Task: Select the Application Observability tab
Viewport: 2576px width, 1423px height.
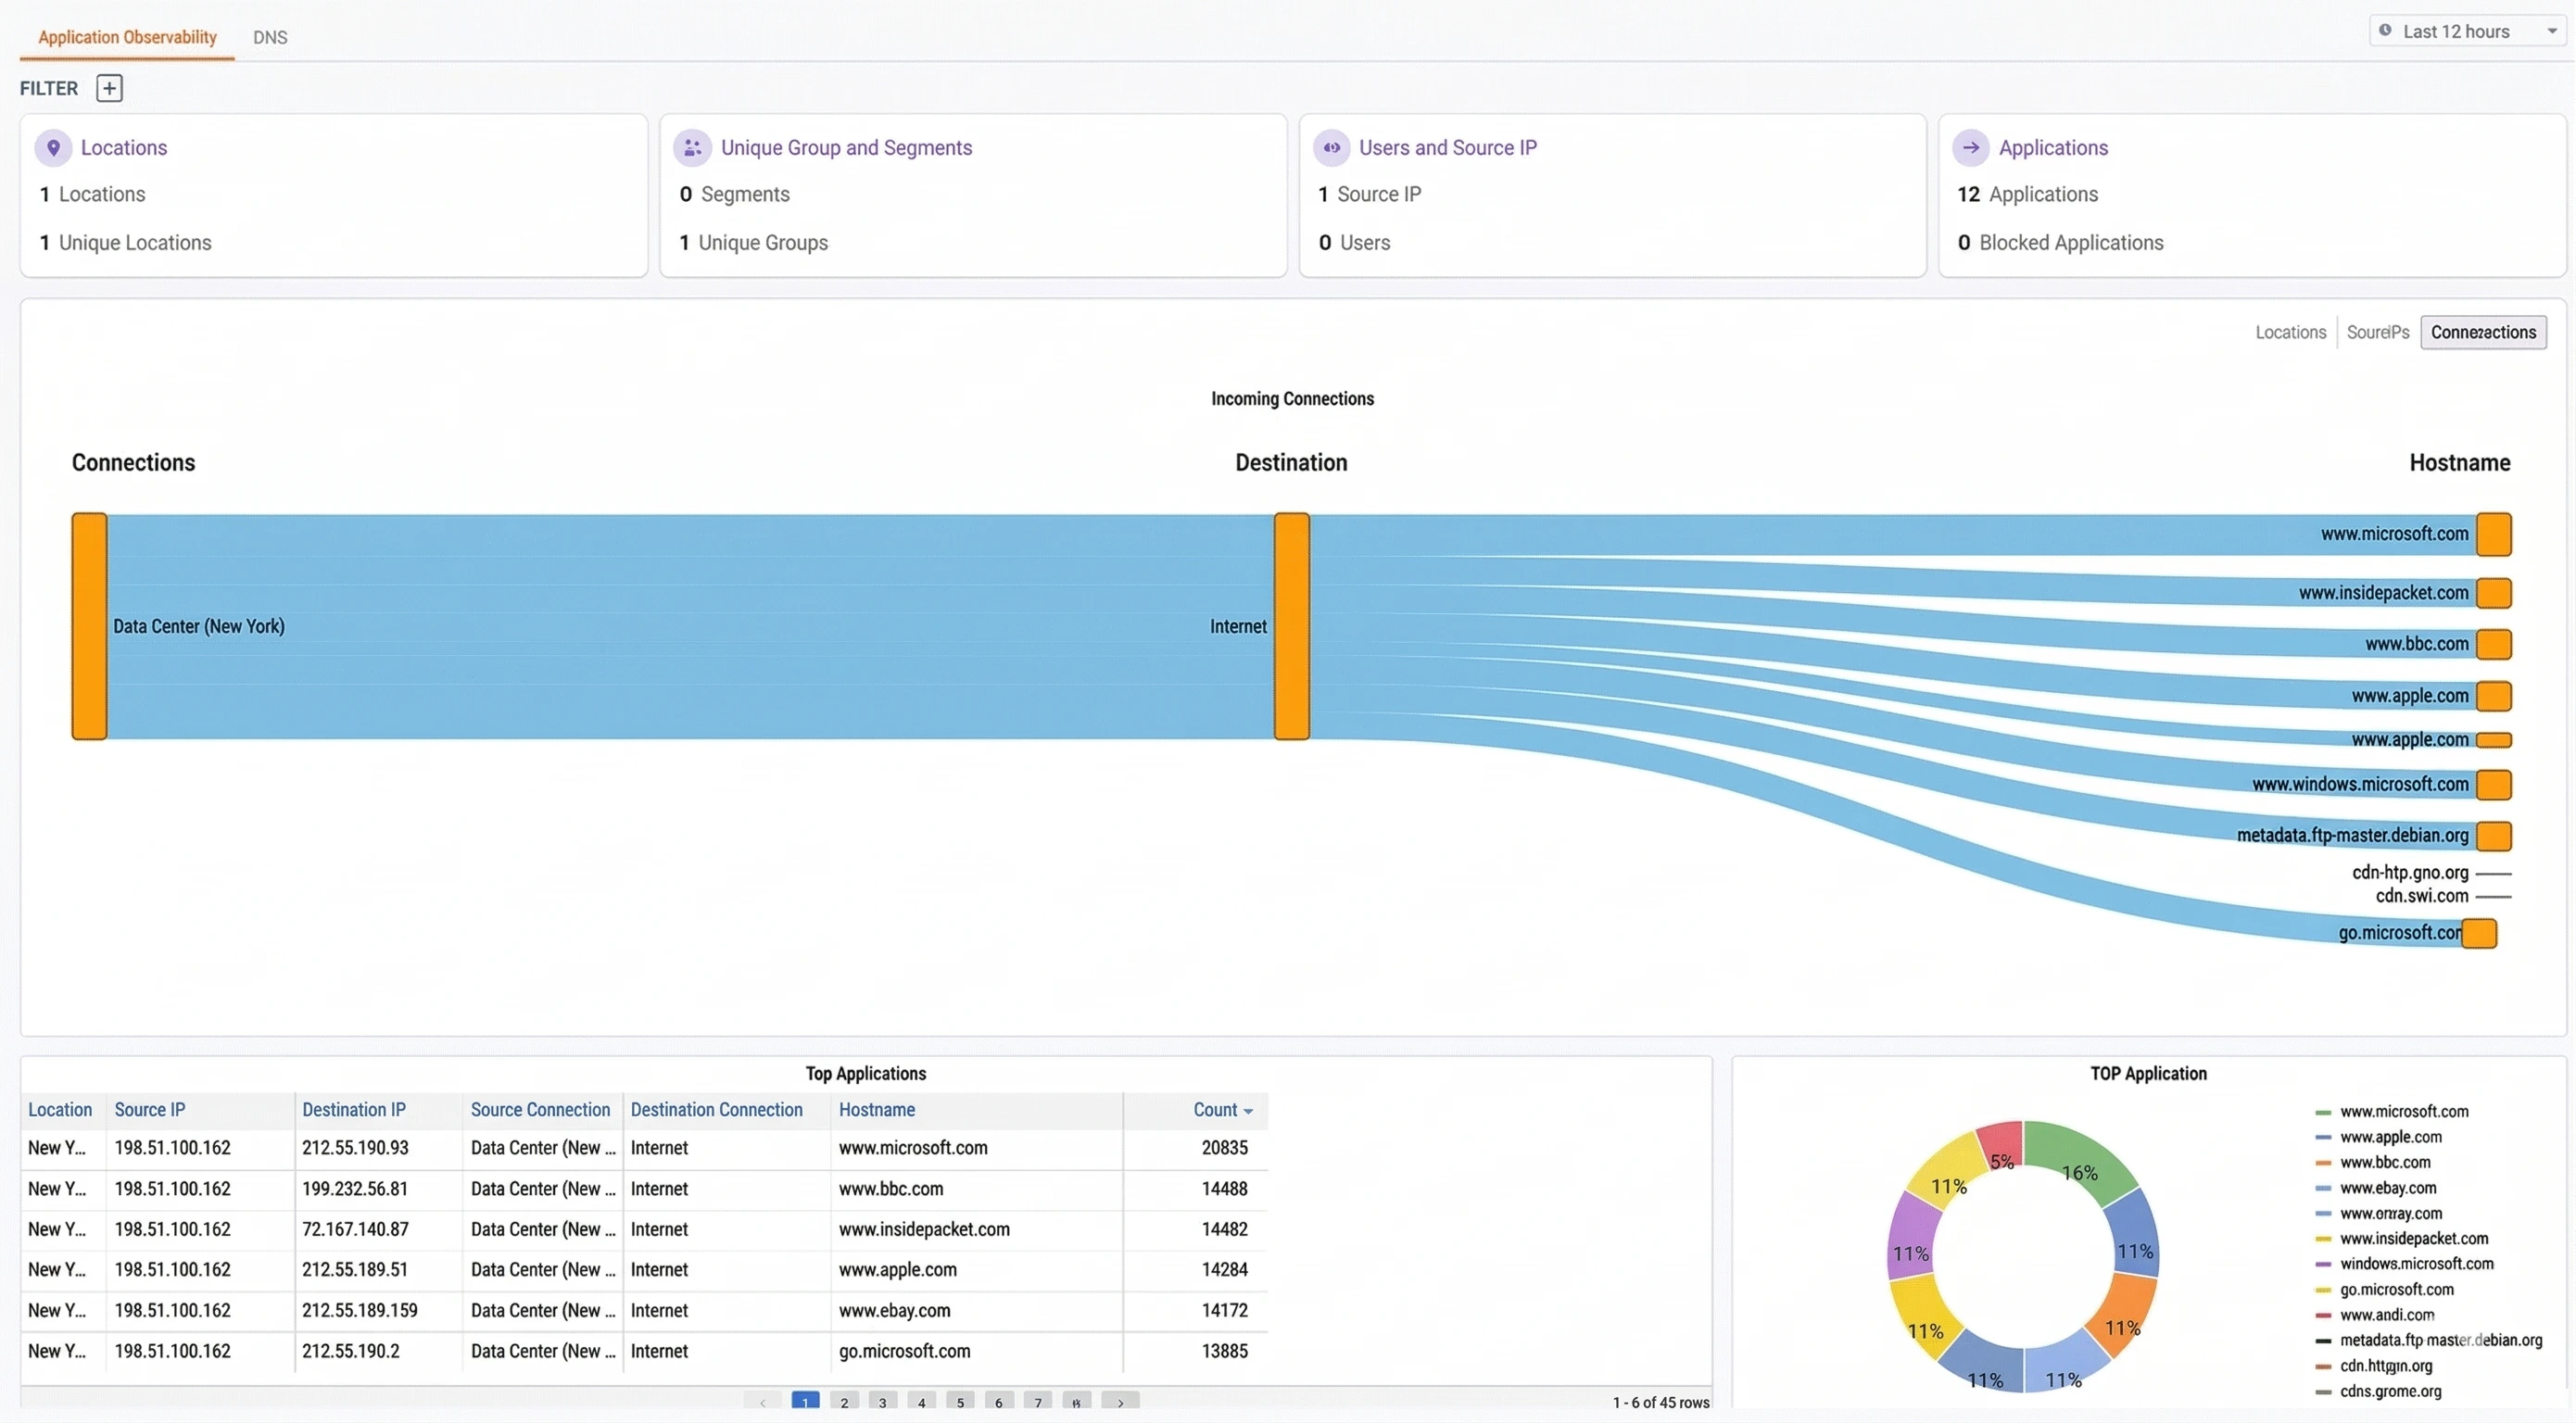Action: click(x=126, y=37)
